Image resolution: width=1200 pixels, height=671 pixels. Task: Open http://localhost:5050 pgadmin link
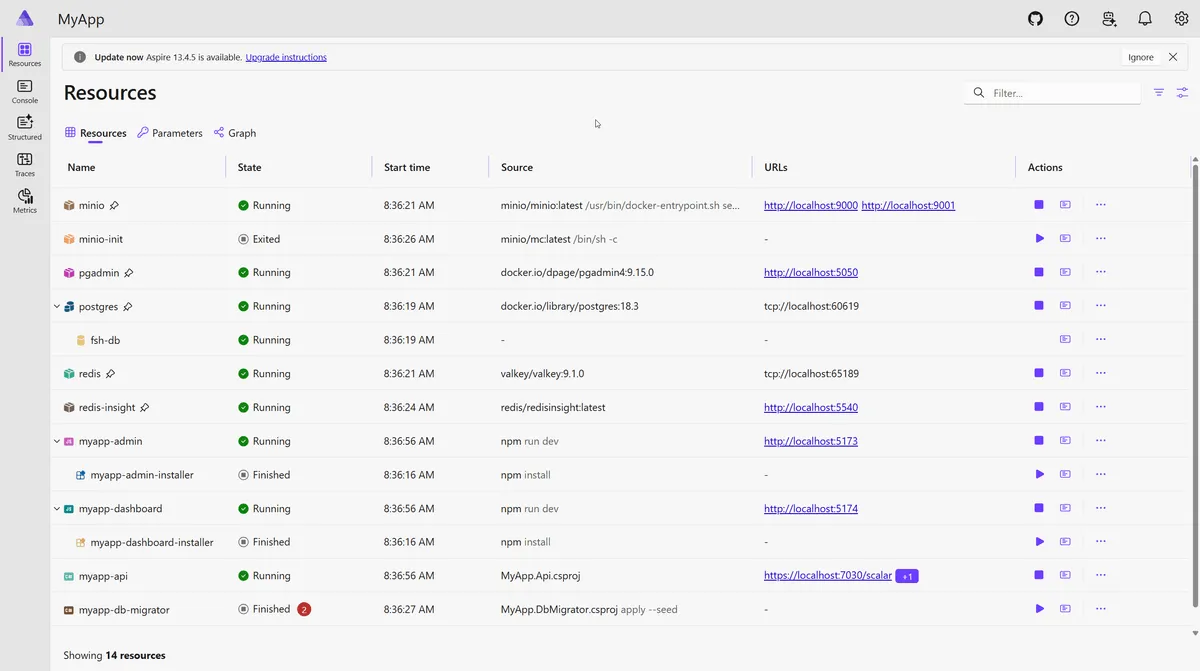coord(811,272)
